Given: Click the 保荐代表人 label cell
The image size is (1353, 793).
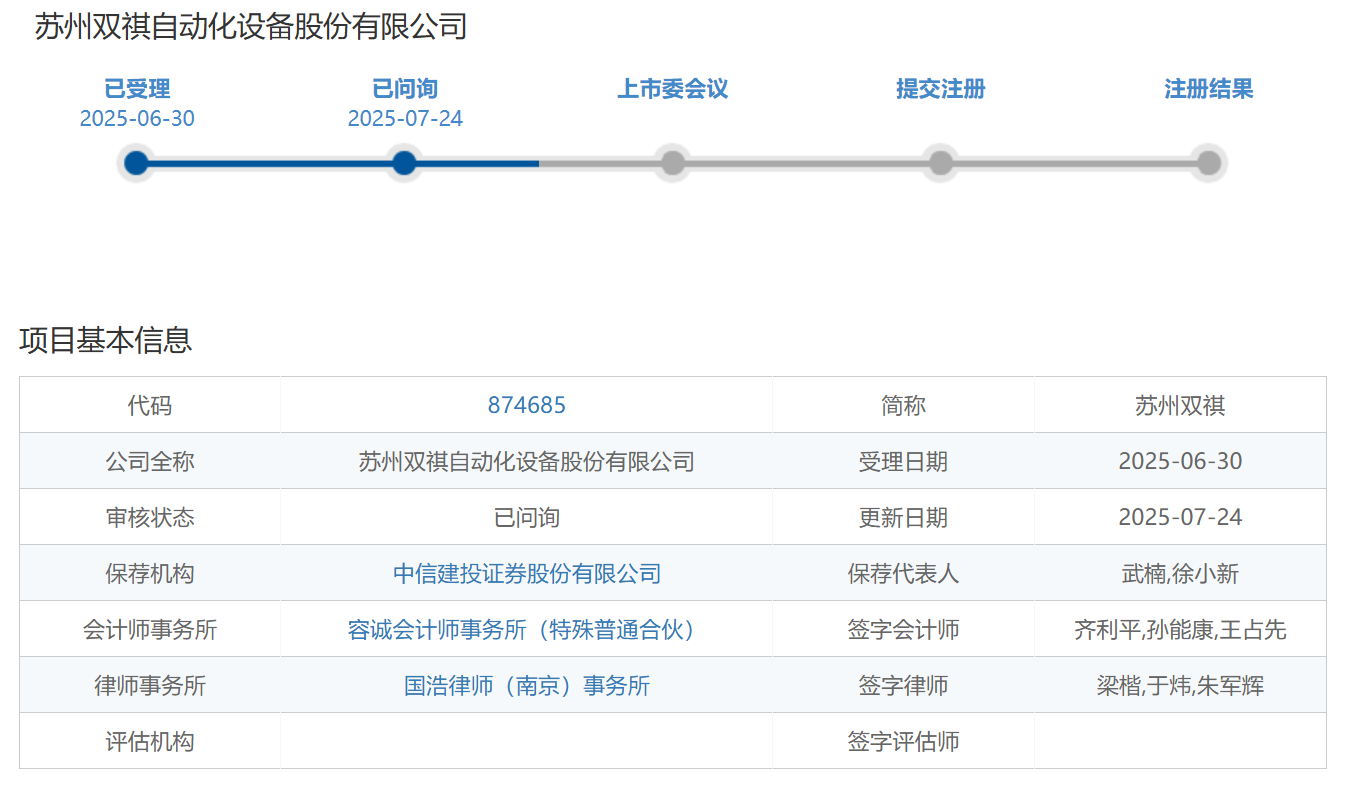Looking at the screenshot, I should click(903, 573).
